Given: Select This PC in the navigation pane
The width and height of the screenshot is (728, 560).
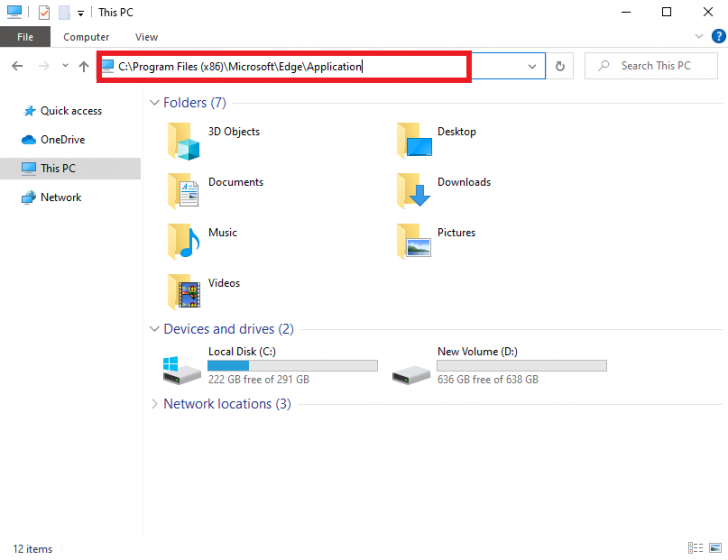Looking at the screenshot, I should click(70, 168).
